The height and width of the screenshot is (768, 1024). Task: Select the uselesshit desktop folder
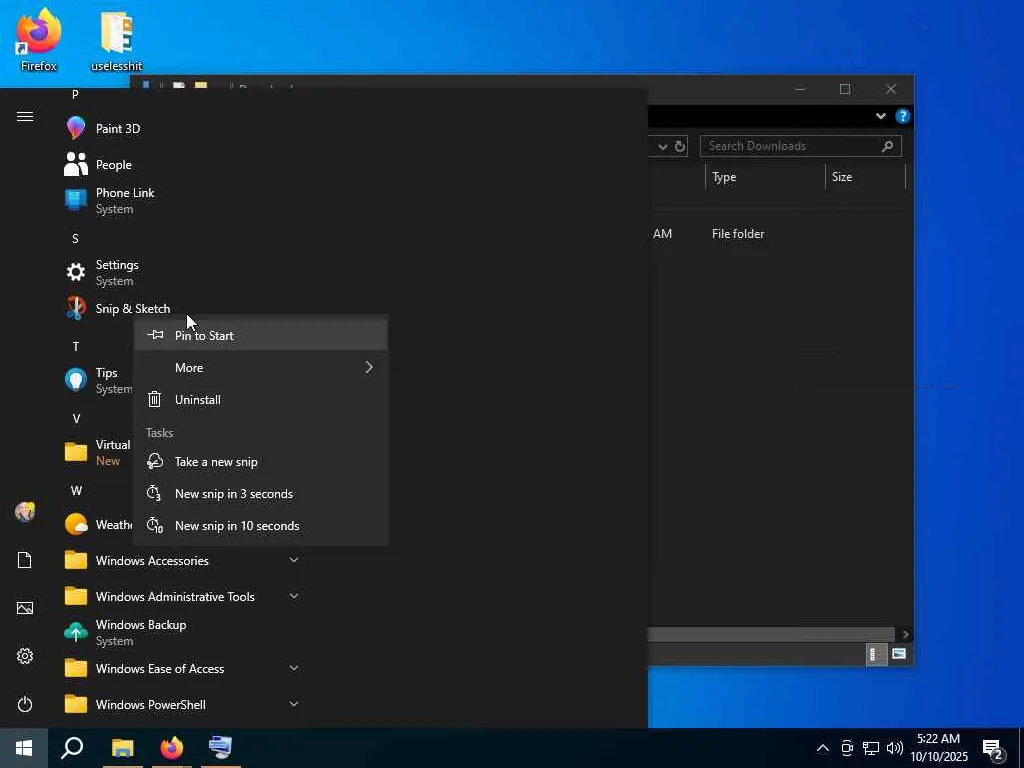pos(116,40)
